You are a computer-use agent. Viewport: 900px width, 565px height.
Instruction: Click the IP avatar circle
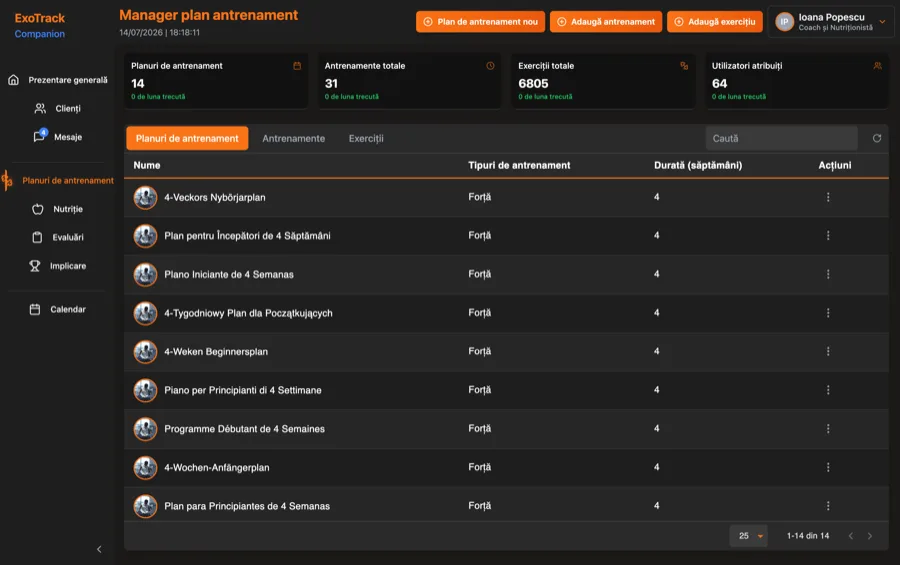784,22
